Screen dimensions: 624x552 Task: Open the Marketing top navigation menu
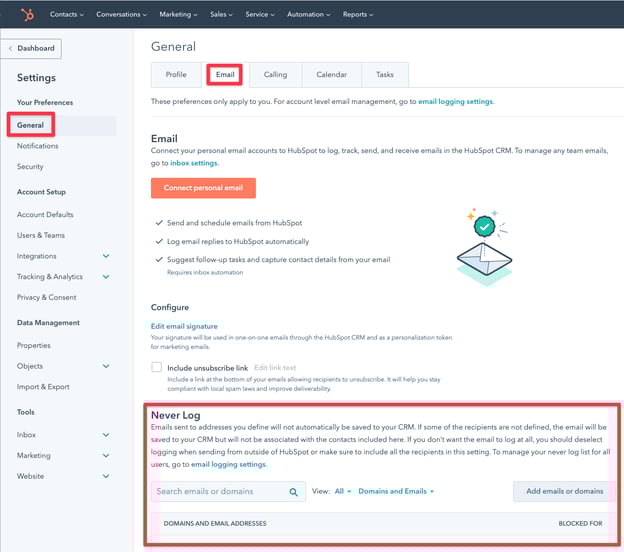(x=178, y=14)
